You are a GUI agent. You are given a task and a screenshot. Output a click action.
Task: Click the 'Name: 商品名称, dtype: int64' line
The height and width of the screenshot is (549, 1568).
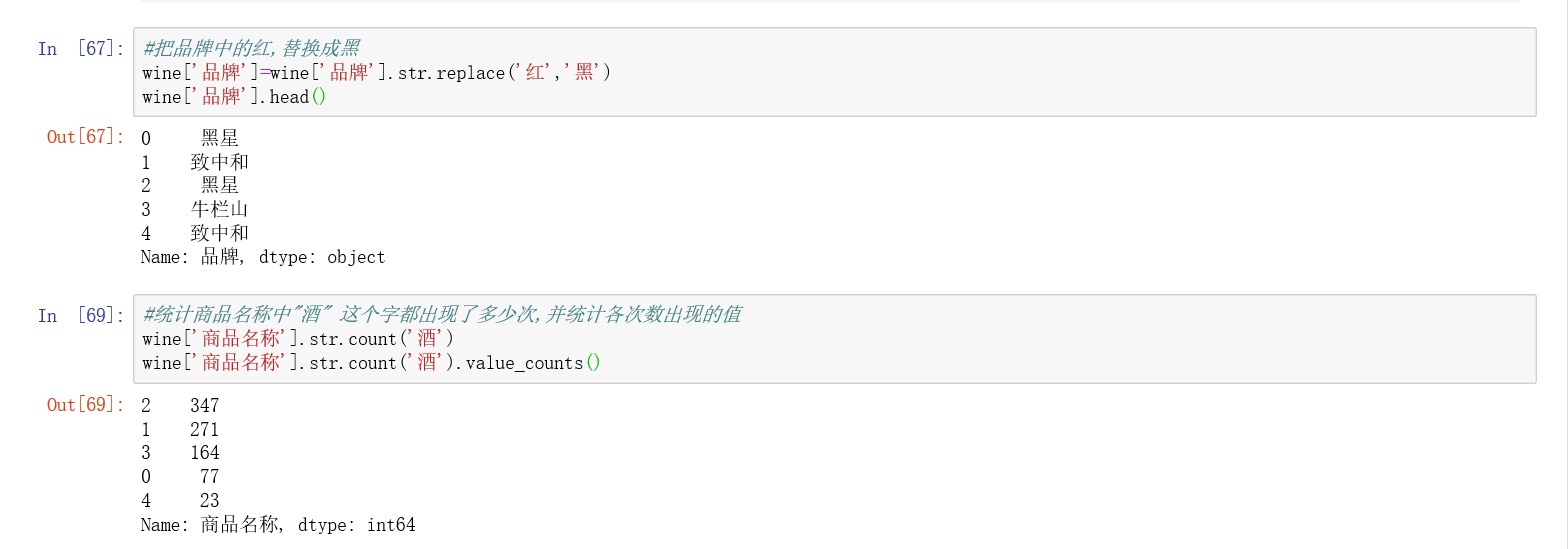click(x=278, y=525)
